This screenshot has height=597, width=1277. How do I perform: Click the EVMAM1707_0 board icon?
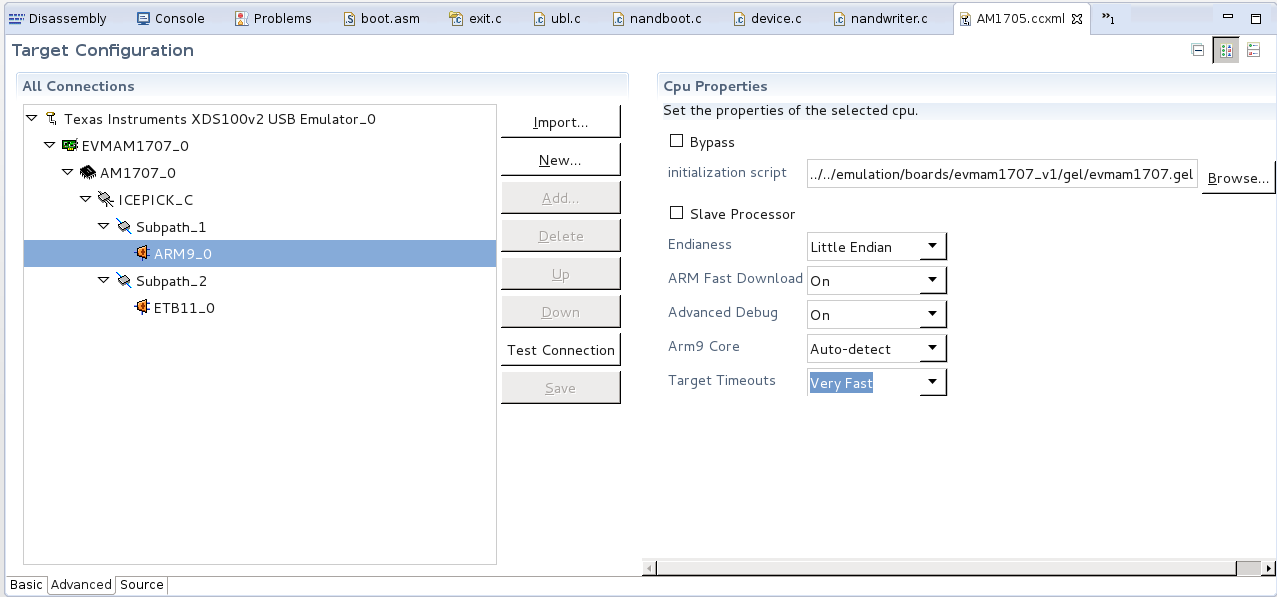tap(70, 146)
